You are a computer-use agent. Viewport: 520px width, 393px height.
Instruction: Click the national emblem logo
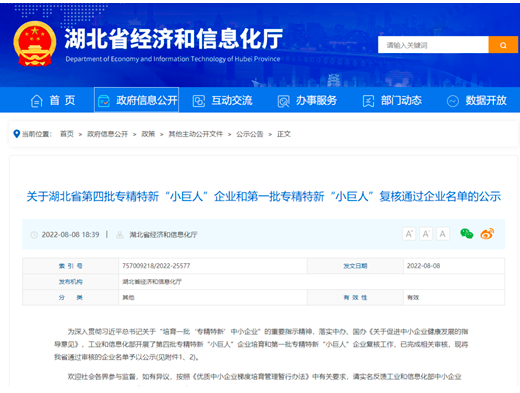pyautogui.click(x=34, y=44)
